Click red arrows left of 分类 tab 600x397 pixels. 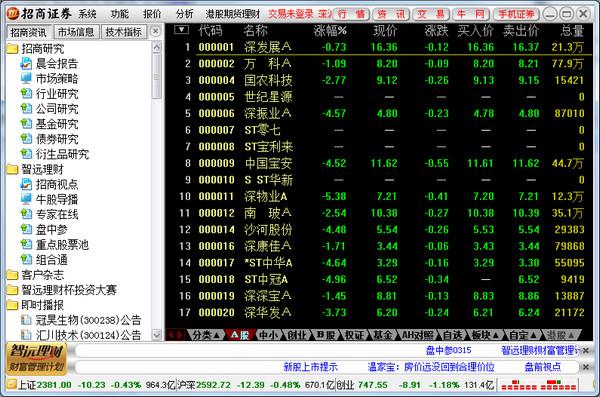point(175,335)
